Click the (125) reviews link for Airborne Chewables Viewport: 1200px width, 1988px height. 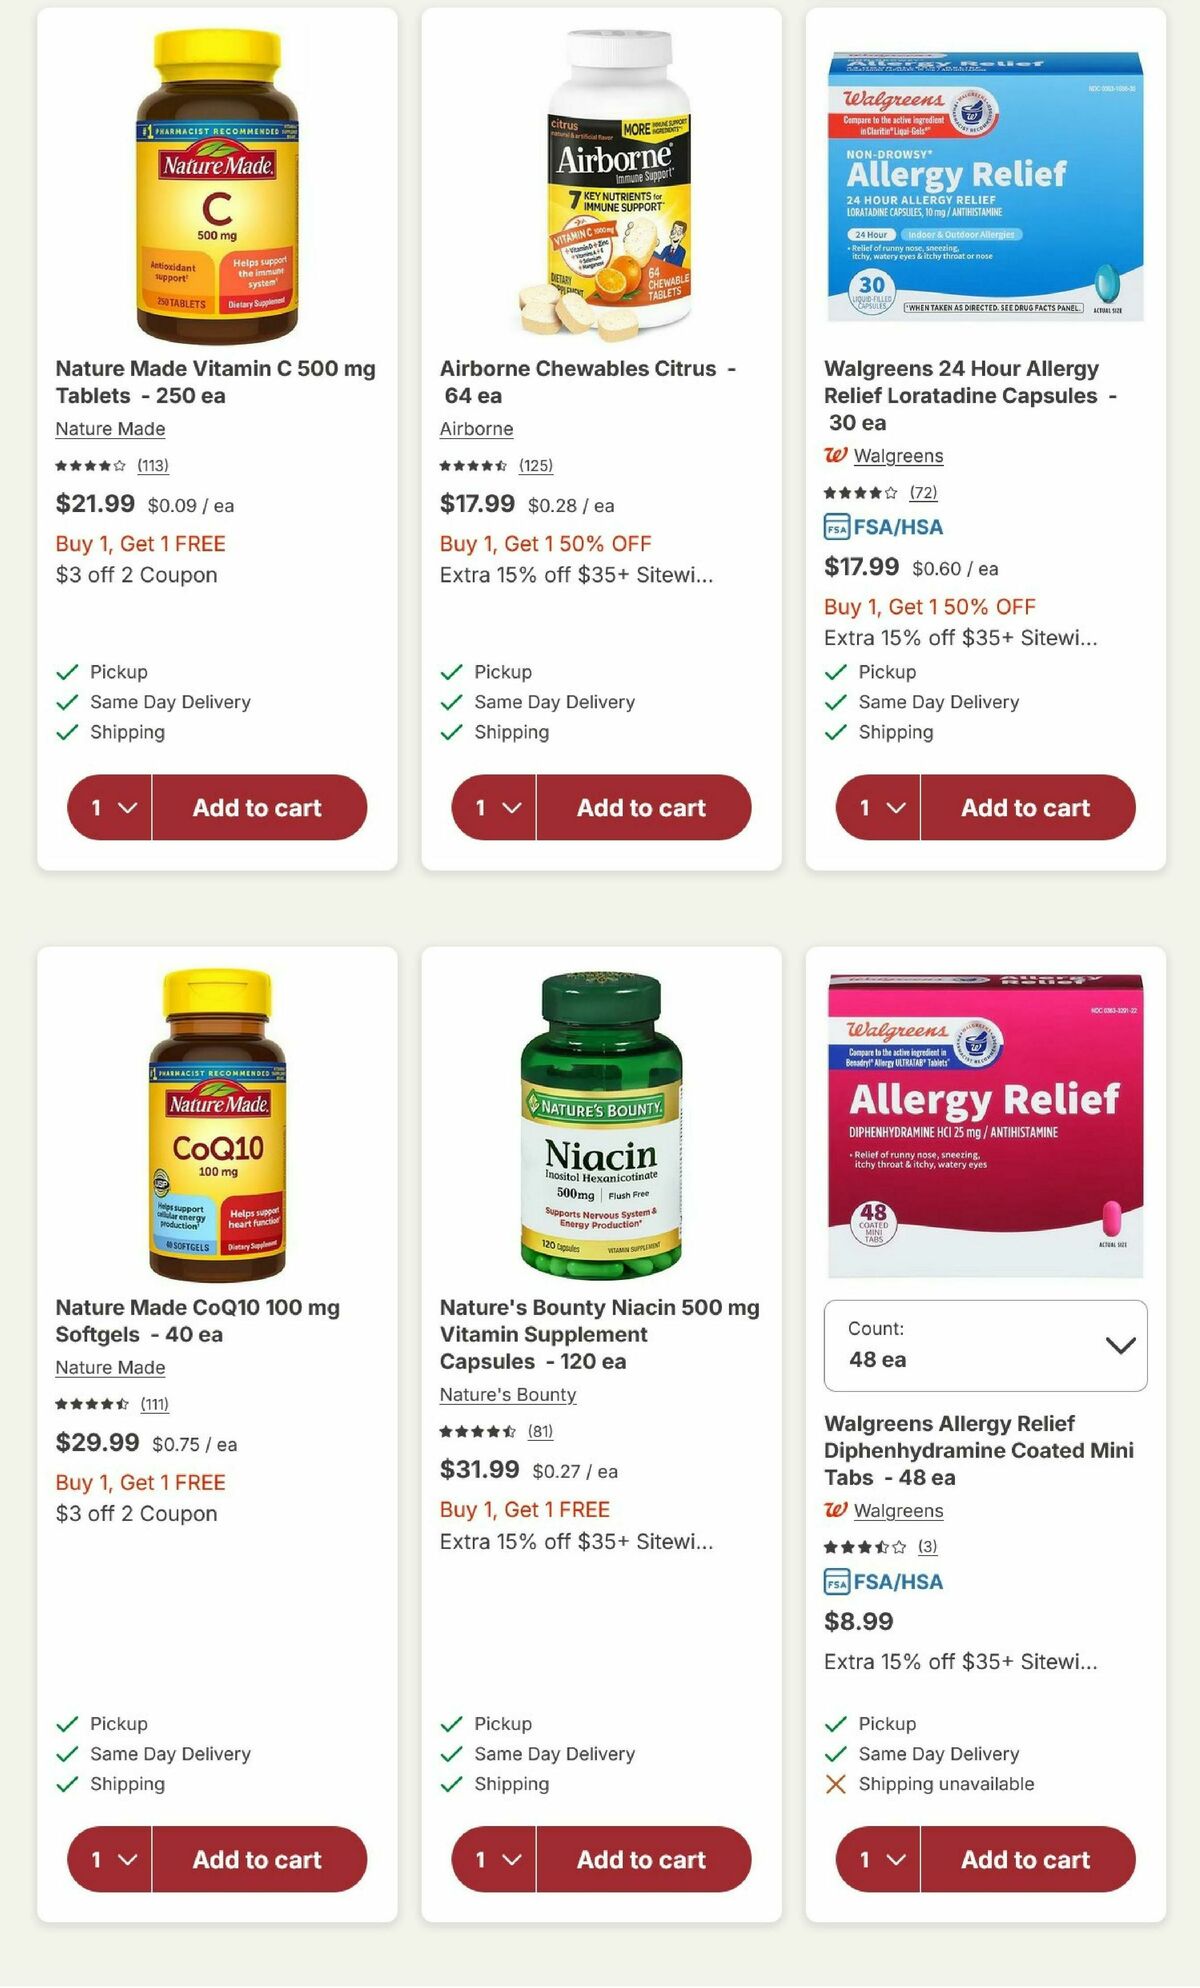[535, 466]
